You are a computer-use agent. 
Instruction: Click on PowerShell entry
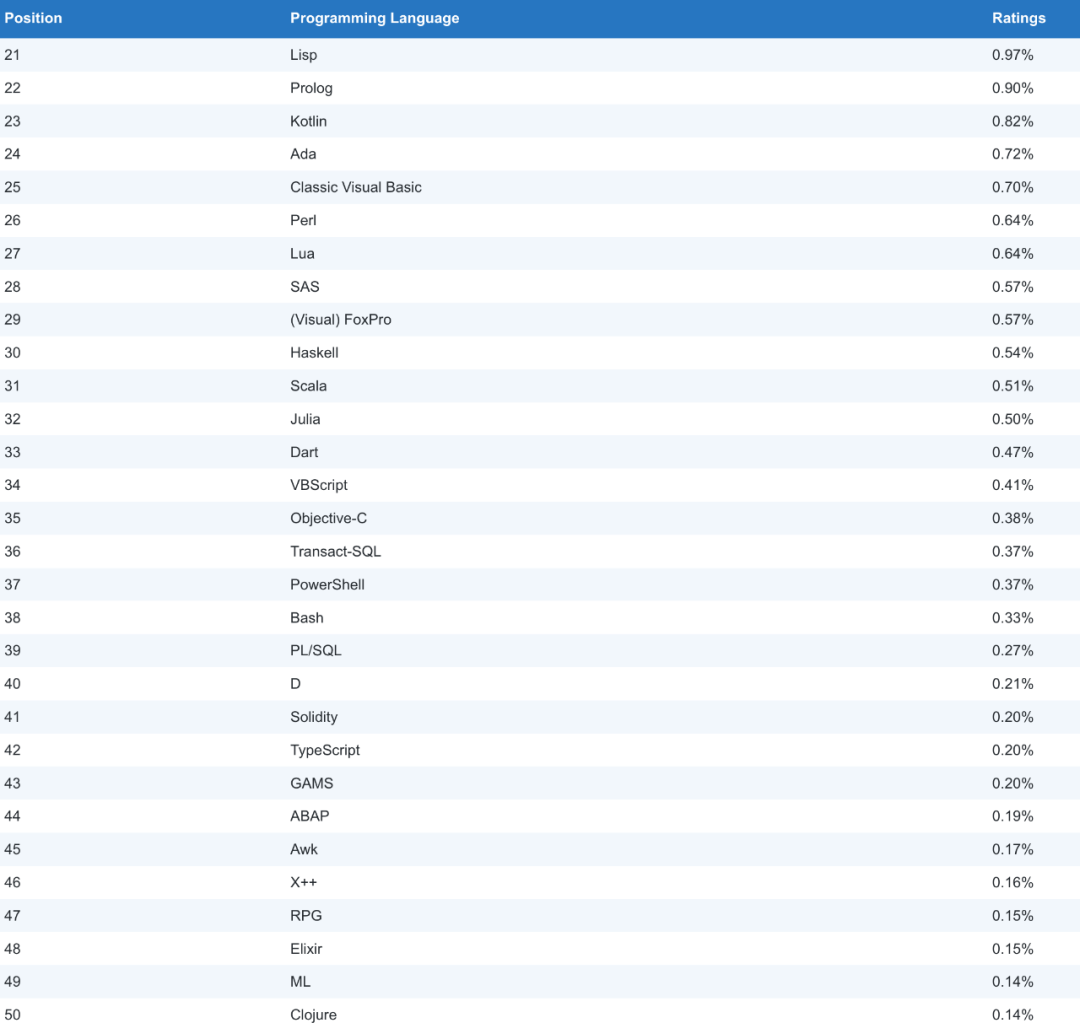pyautogui.click(x=327, y=584)
